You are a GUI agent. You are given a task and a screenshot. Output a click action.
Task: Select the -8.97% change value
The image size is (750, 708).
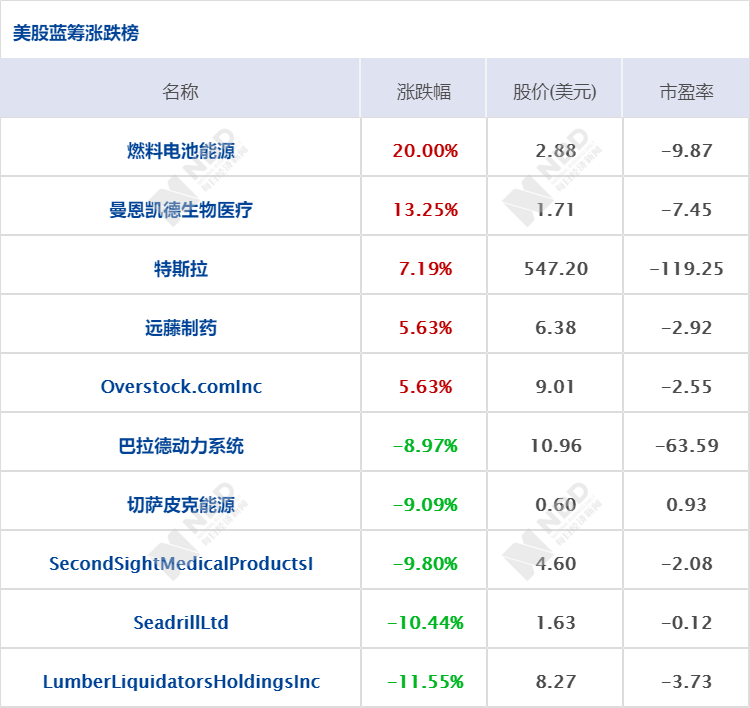pos(425,446)
